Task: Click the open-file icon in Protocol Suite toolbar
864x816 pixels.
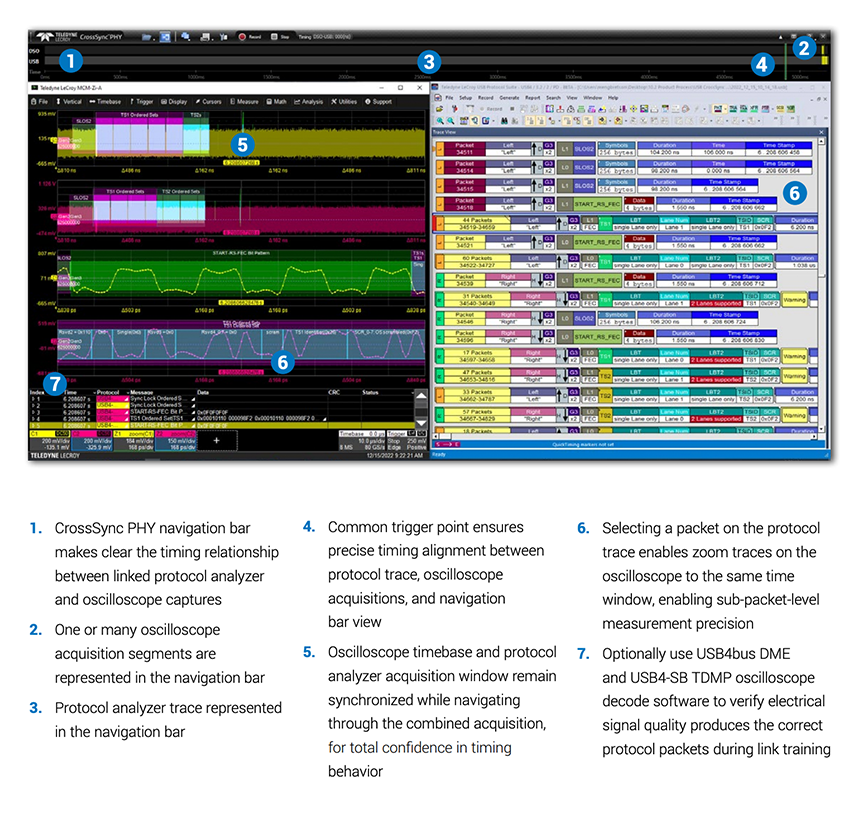Action: 440,109
